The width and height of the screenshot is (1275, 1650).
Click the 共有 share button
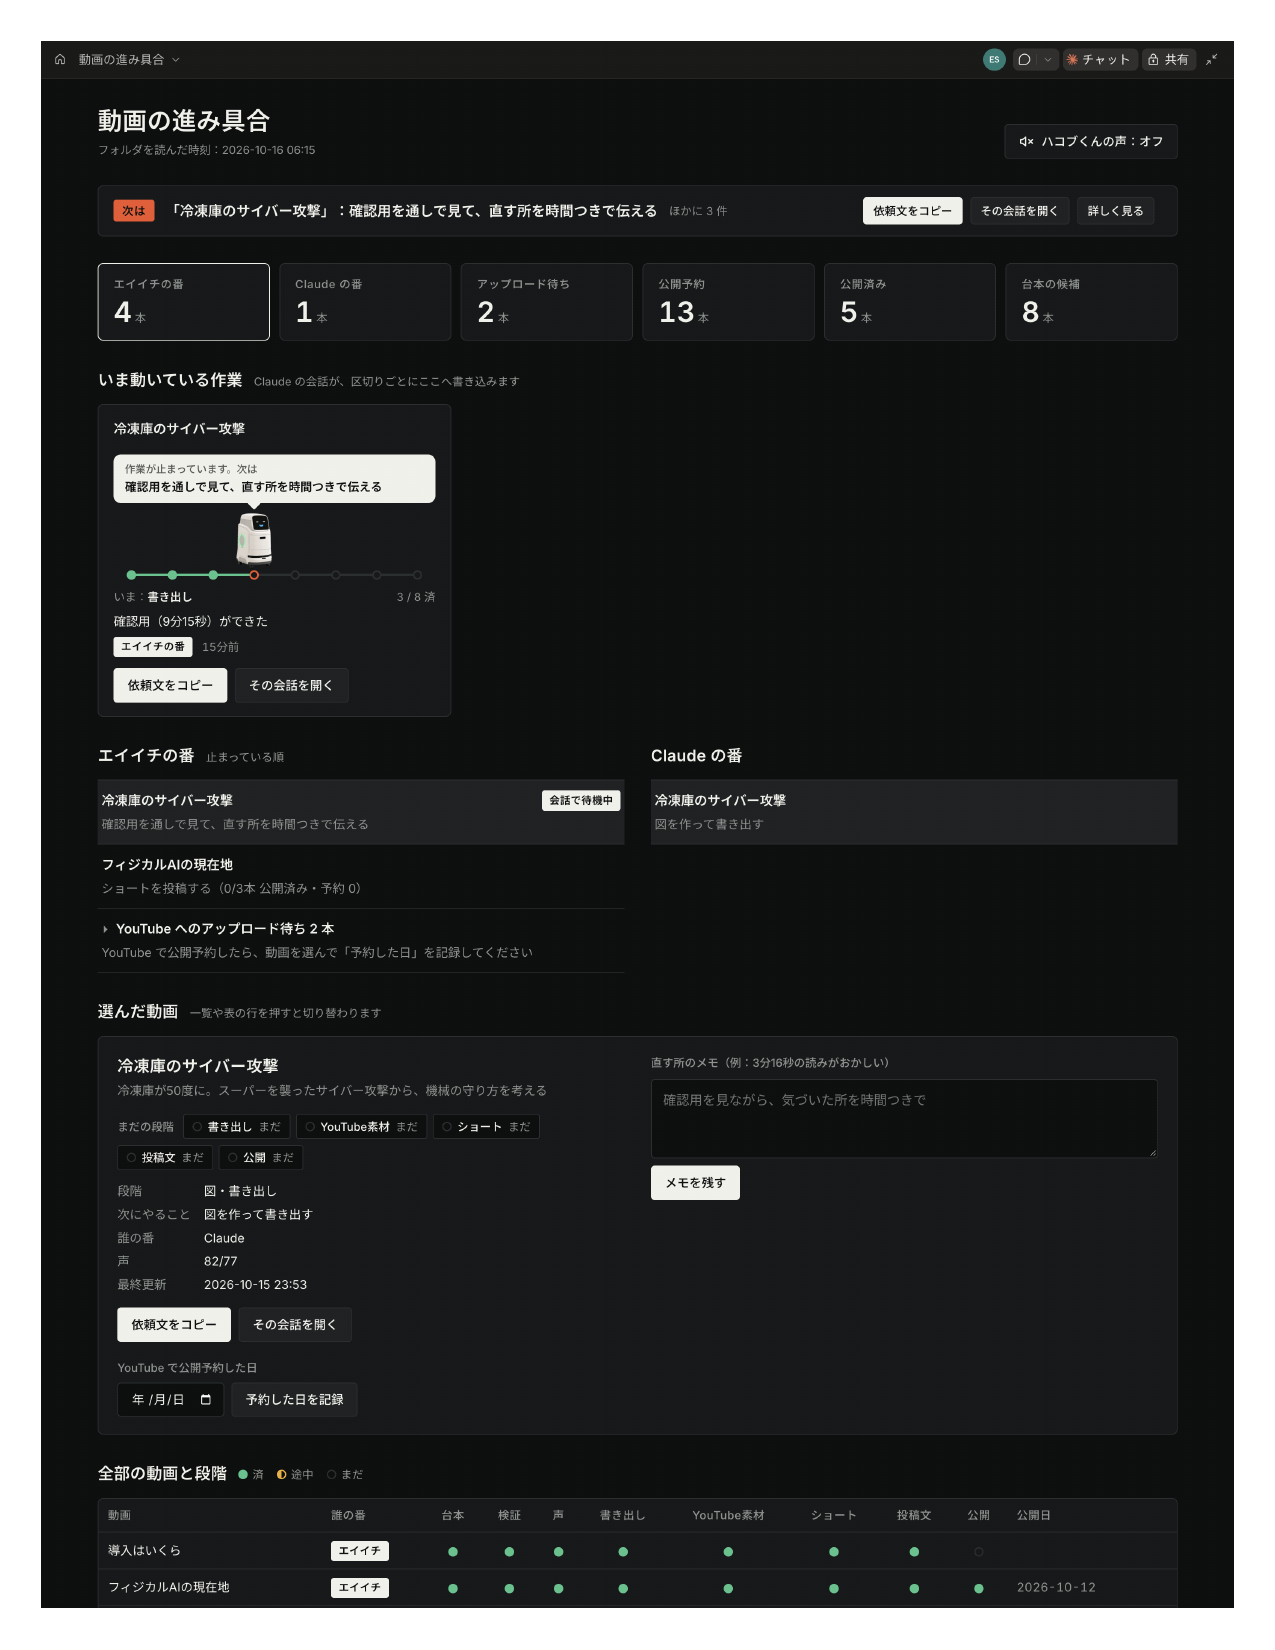1168,60
